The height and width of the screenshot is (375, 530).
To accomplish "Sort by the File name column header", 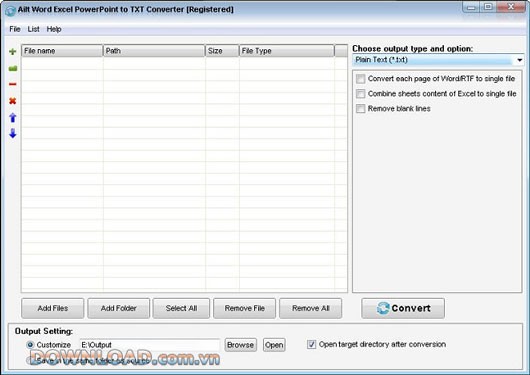I will coord(62,51).
